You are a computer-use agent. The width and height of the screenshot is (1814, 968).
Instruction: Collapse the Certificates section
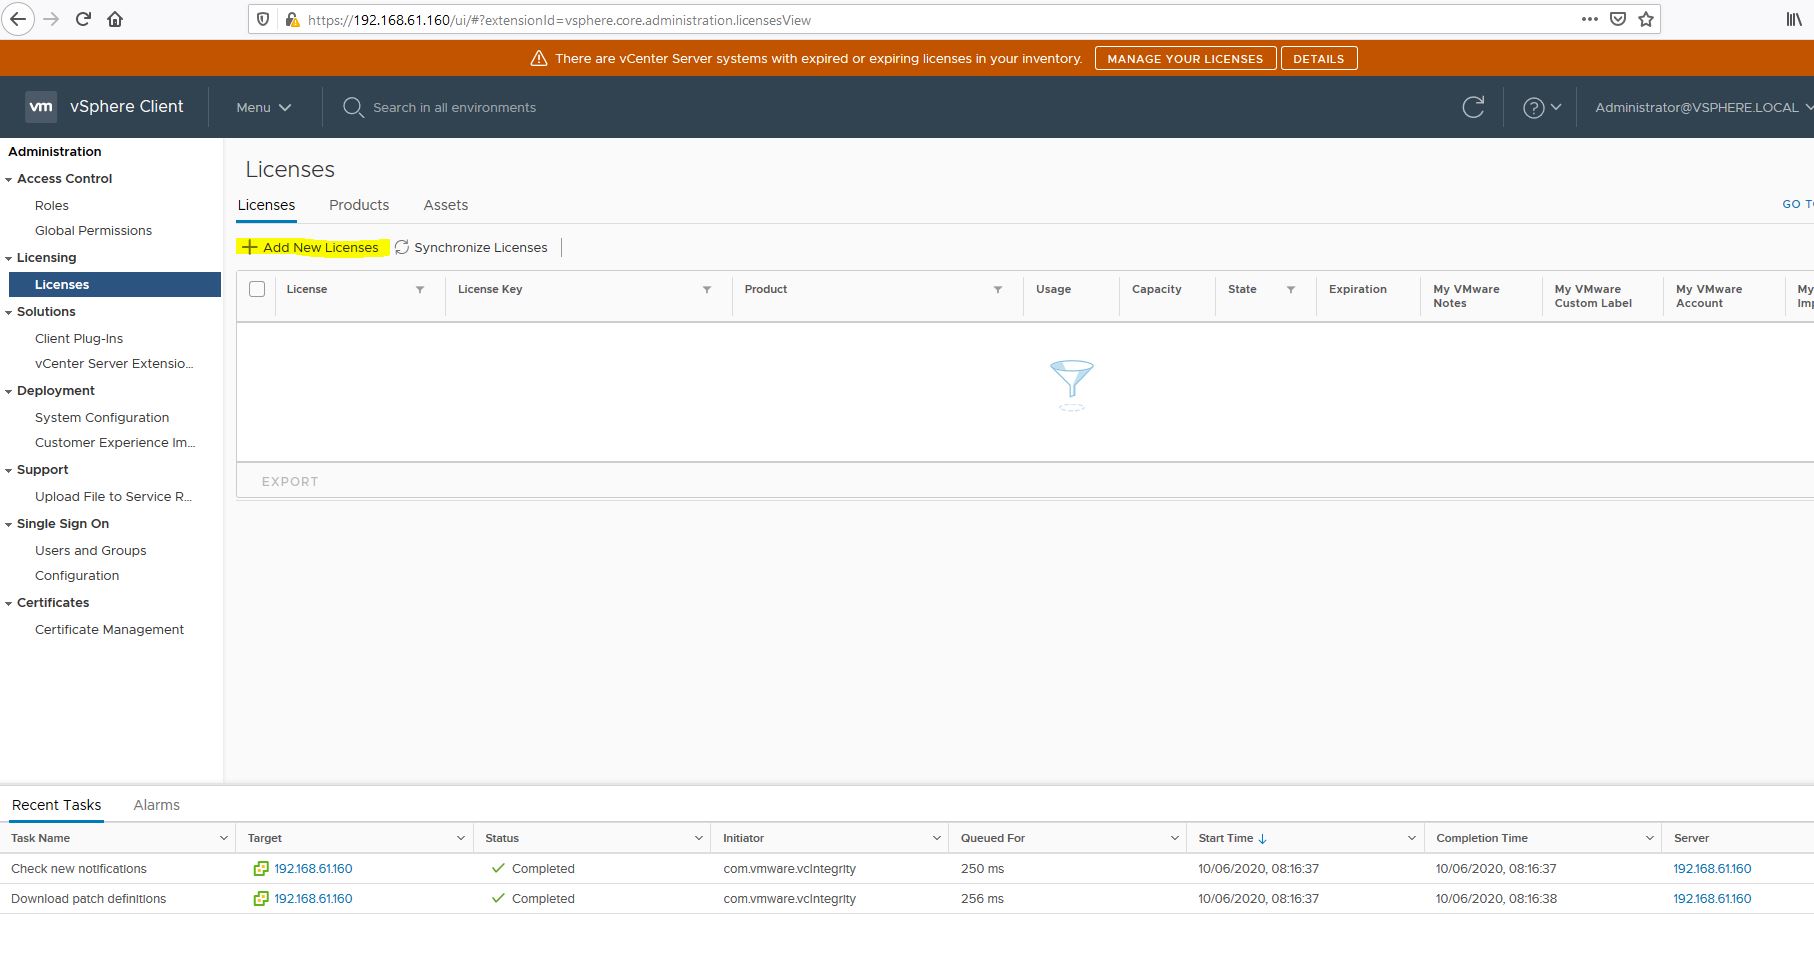(9, 604)
